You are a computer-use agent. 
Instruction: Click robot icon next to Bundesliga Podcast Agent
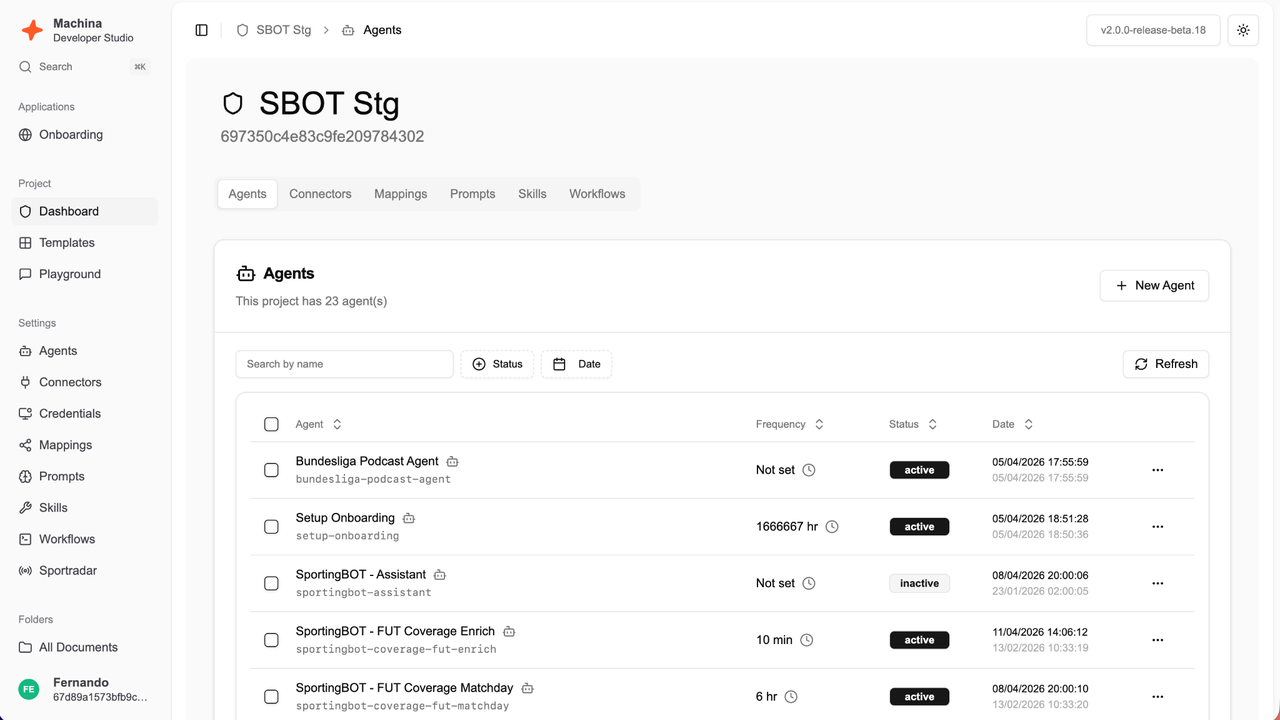tap(452, 462)
